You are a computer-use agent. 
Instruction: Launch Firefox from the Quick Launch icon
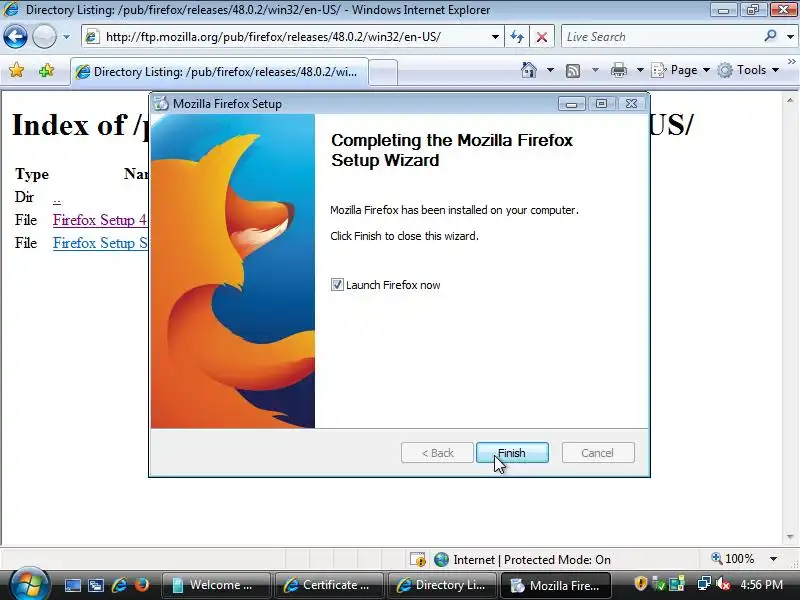pos(142,585)
